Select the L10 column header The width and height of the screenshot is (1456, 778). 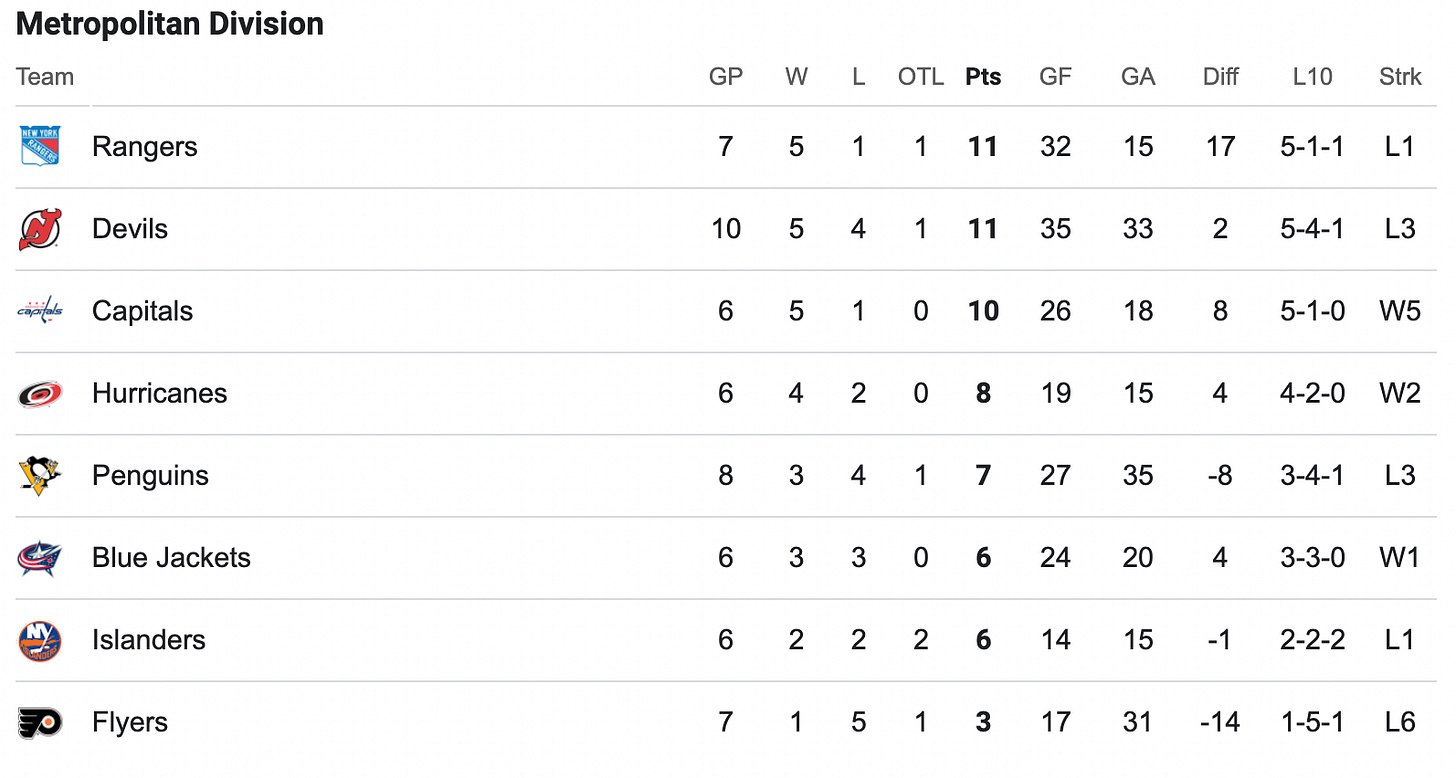(1312, 77)
